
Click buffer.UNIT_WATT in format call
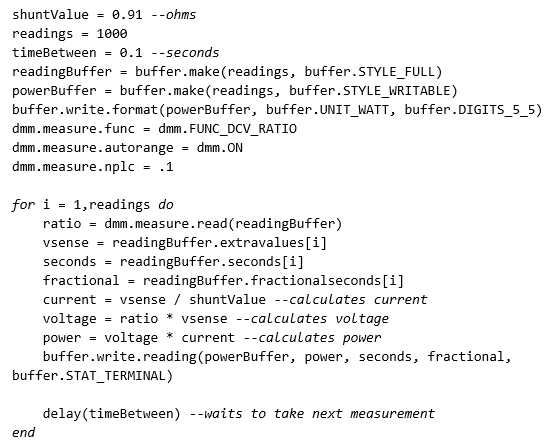327,110
